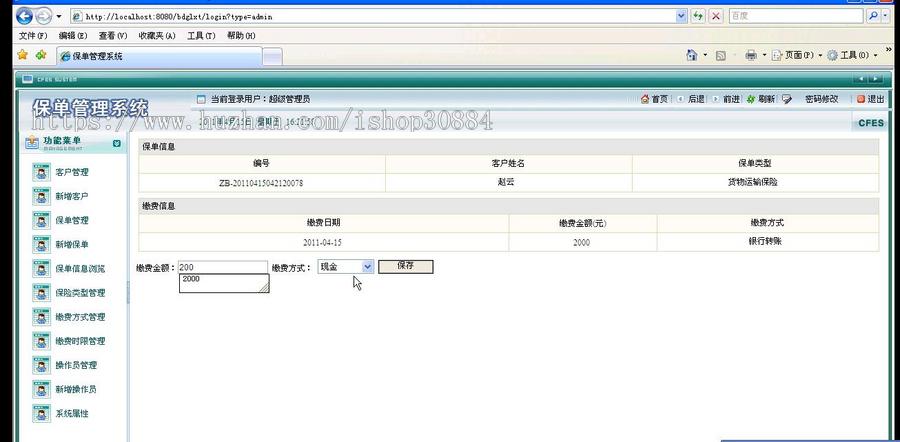The width and height of the screenshot is (900, 442).
Task: Collapse the 功能菜单 panel arrow
Action: pyautogui.click(x=117, y=143)
